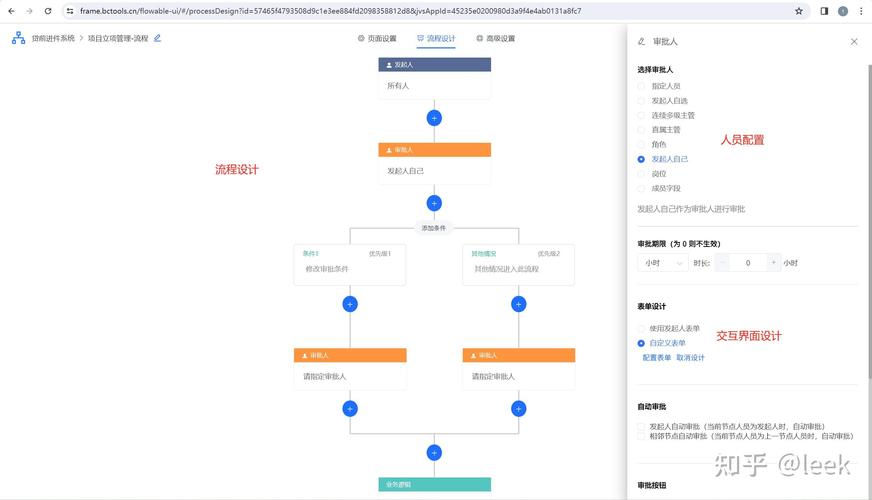Select the 角色 radio option

pos(641,145)
